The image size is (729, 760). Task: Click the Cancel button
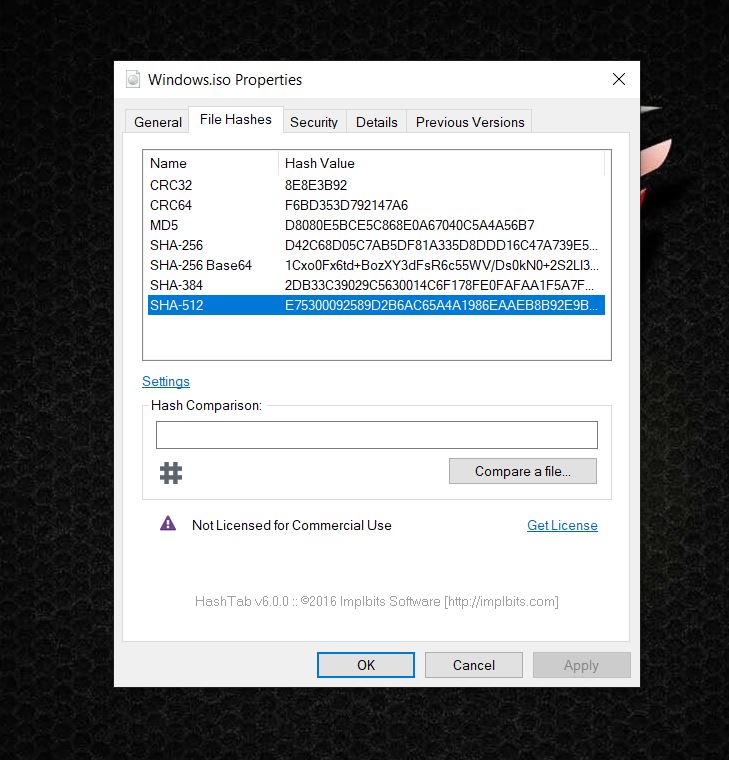[474, 665]
